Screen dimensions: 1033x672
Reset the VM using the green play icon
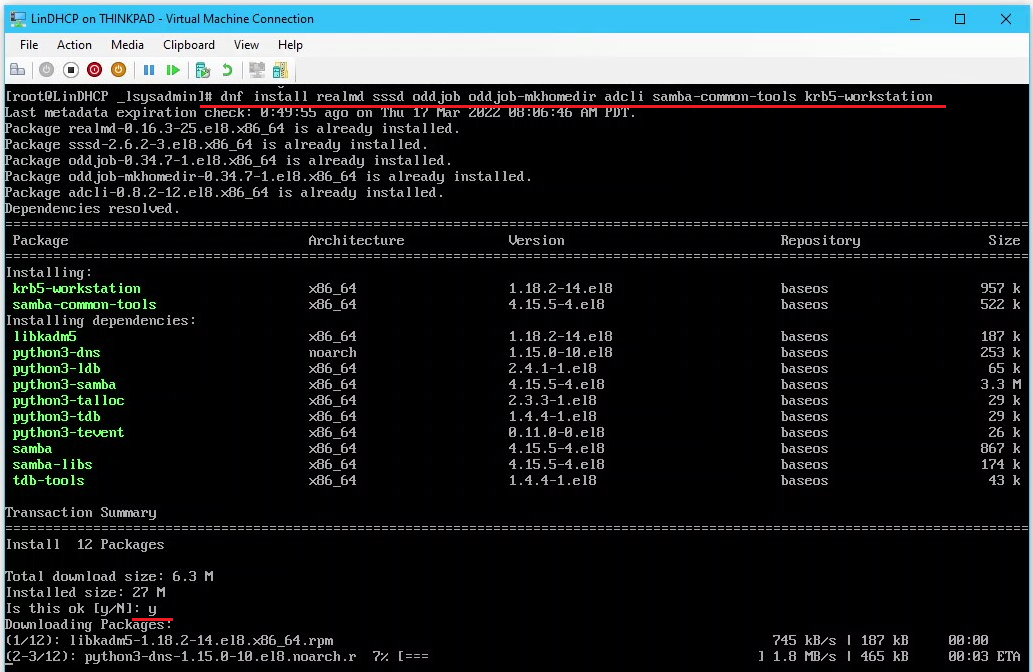point(173,70)
